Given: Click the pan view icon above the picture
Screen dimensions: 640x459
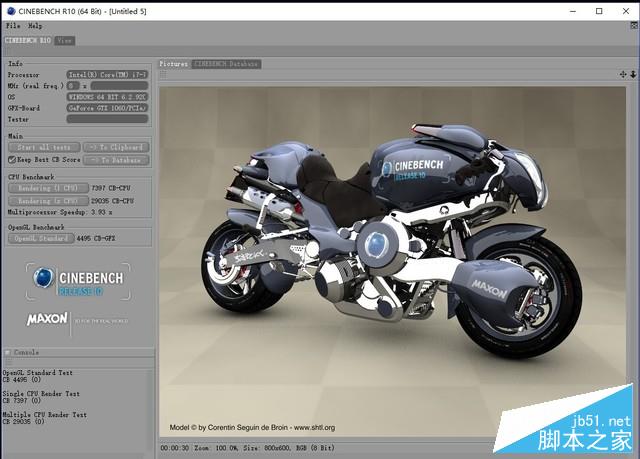Looking at the screenshot, I should tap(622, 74).
